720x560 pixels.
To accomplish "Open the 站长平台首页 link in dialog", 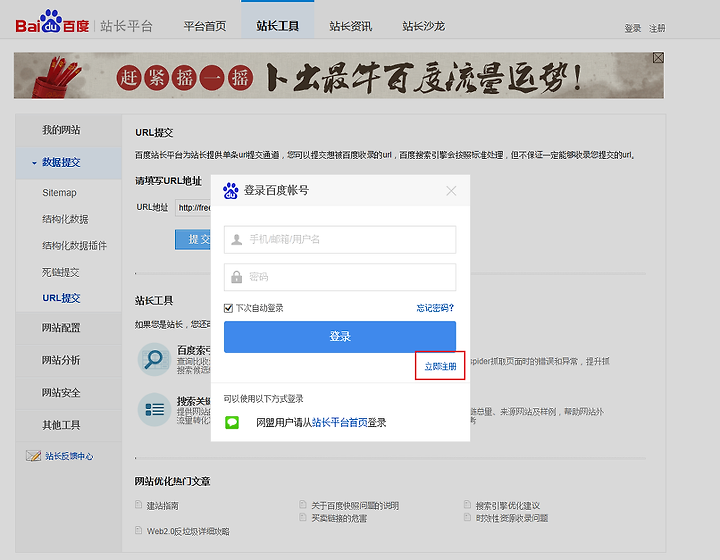I will (x=339, y=422).
